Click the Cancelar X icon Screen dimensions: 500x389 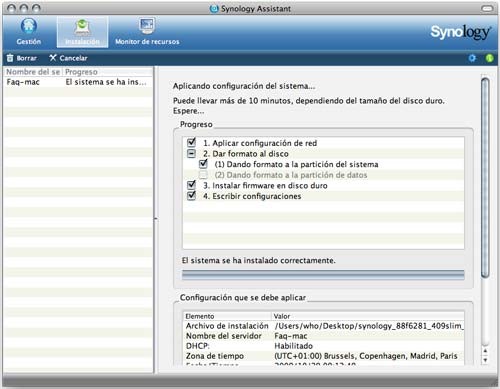[x=53, y=58]
